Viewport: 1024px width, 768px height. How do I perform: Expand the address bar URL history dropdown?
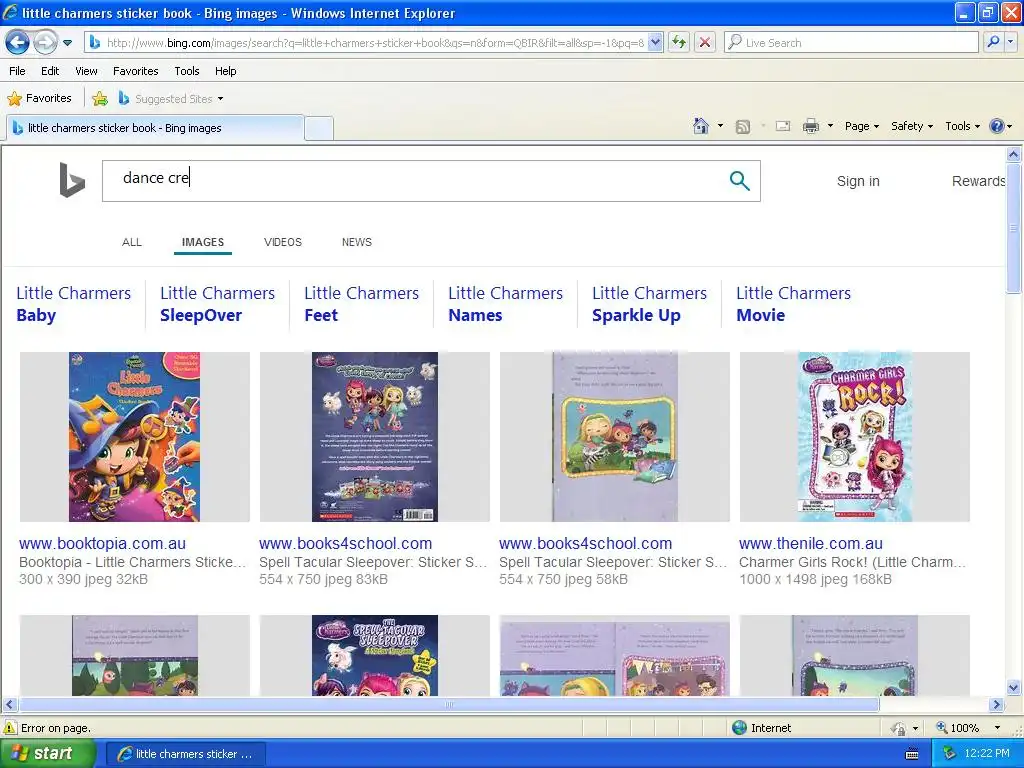pyautogui.click(x=656, y=42)
